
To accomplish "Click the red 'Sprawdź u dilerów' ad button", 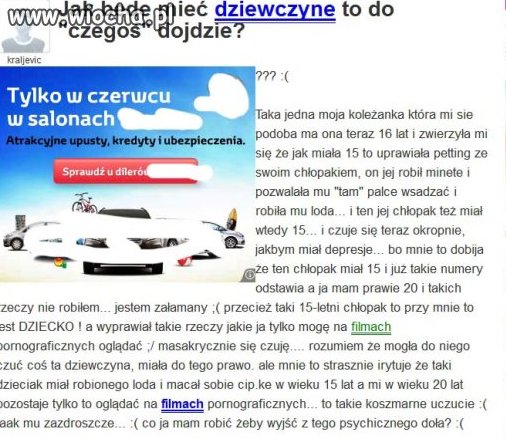I will point(126,171).
